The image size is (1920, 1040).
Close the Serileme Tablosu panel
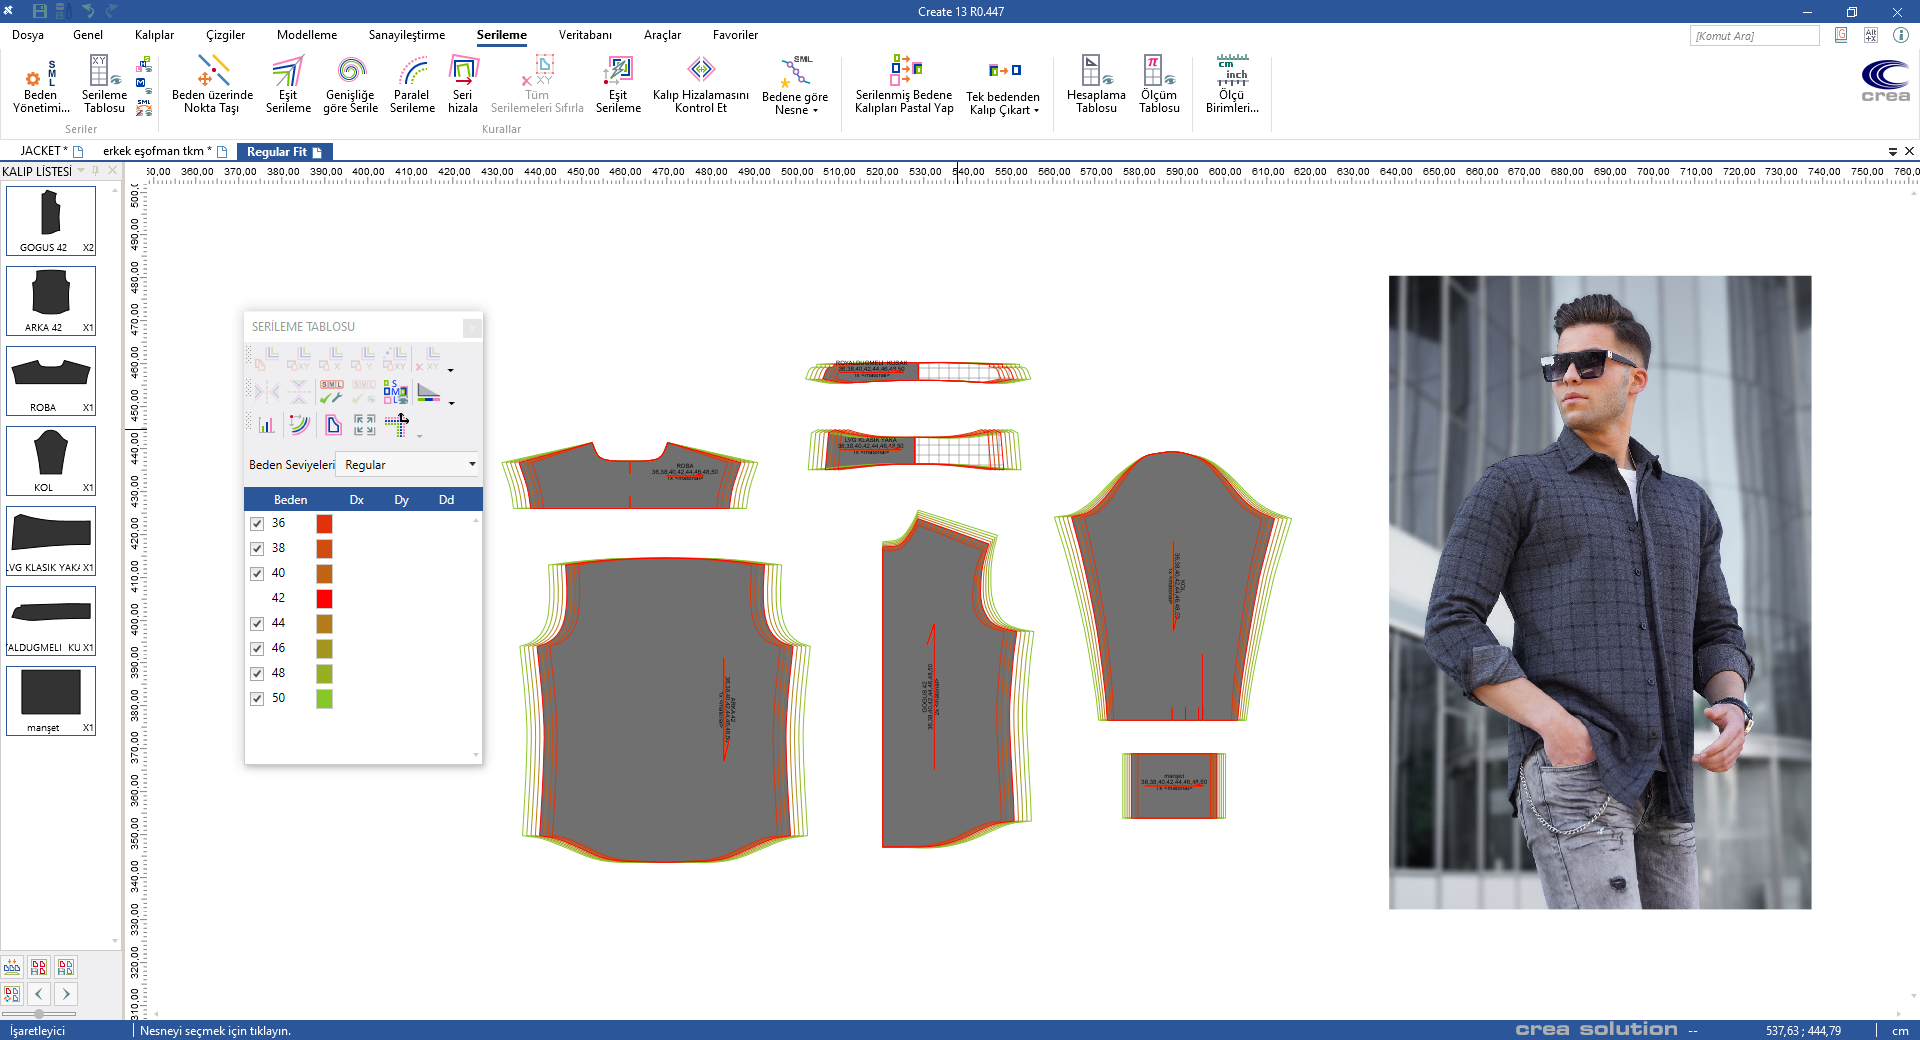(472, 328)
